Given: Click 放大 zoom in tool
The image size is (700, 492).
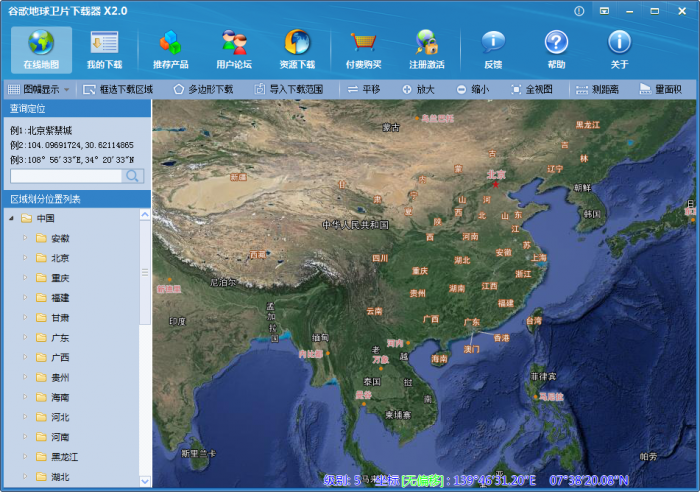Looking at the screenshot, I should click(418, 89).
